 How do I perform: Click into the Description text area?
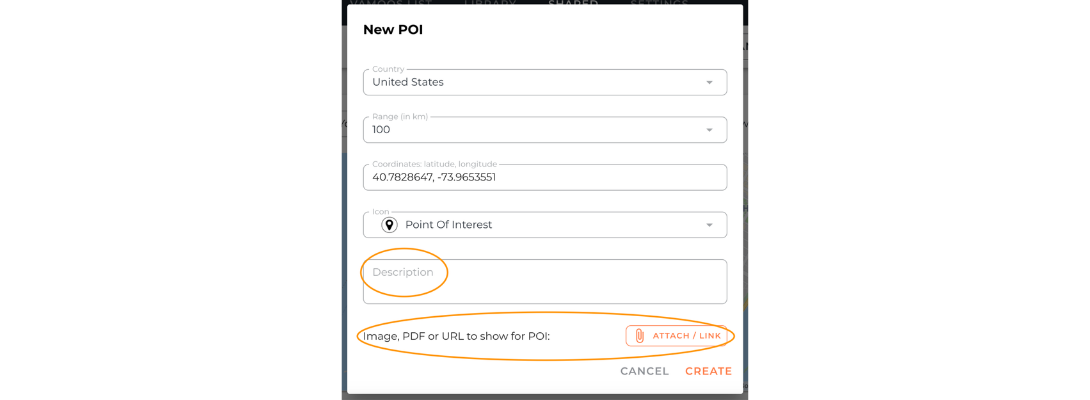[x=545, y=281]
